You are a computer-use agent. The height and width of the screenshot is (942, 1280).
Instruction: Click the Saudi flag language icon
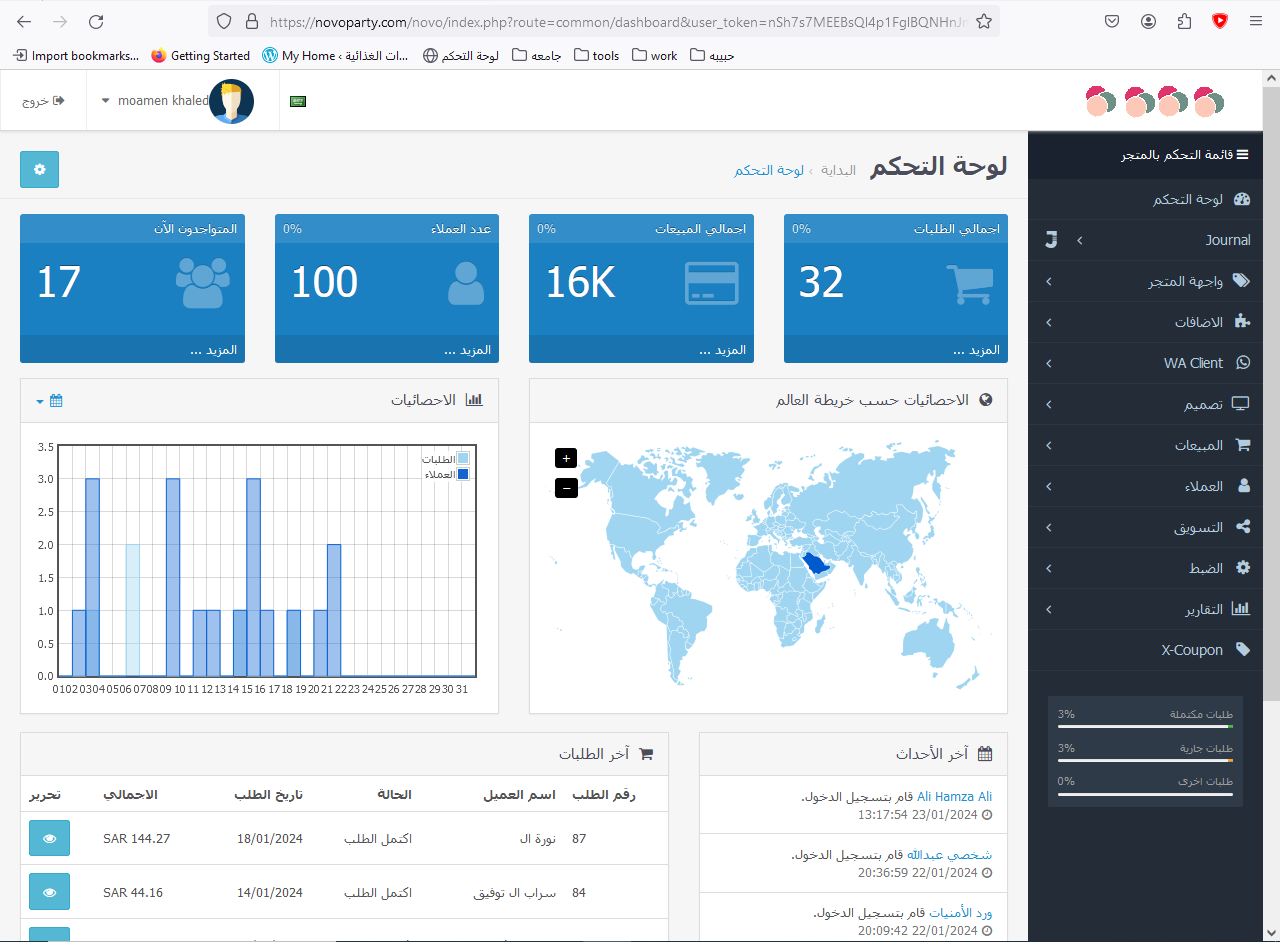[297, 101]
